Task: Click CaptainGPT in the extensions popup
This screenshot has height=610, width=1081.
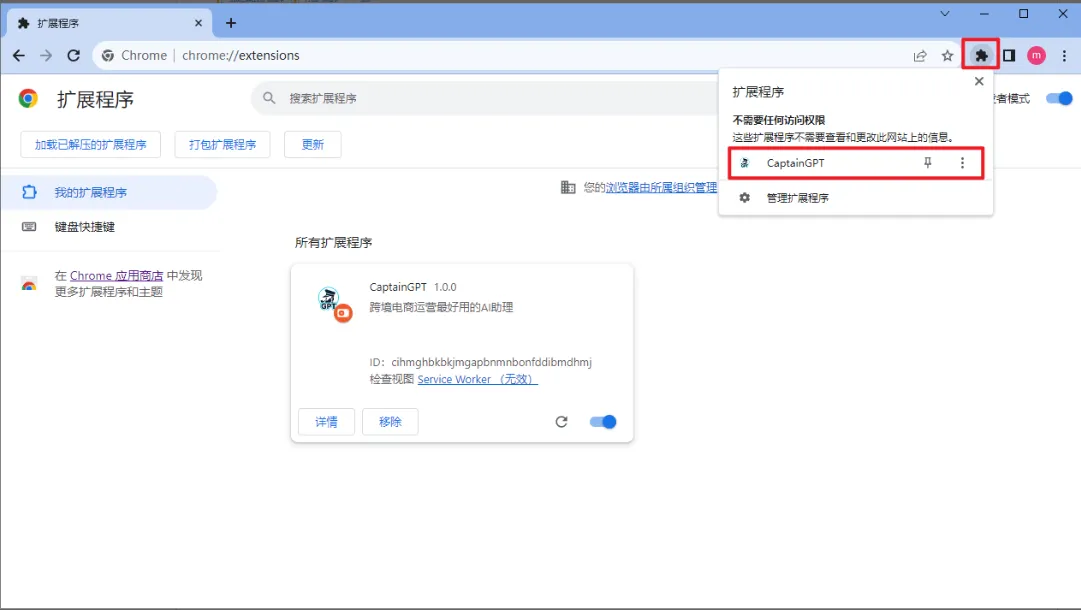Action: [856, 163]
